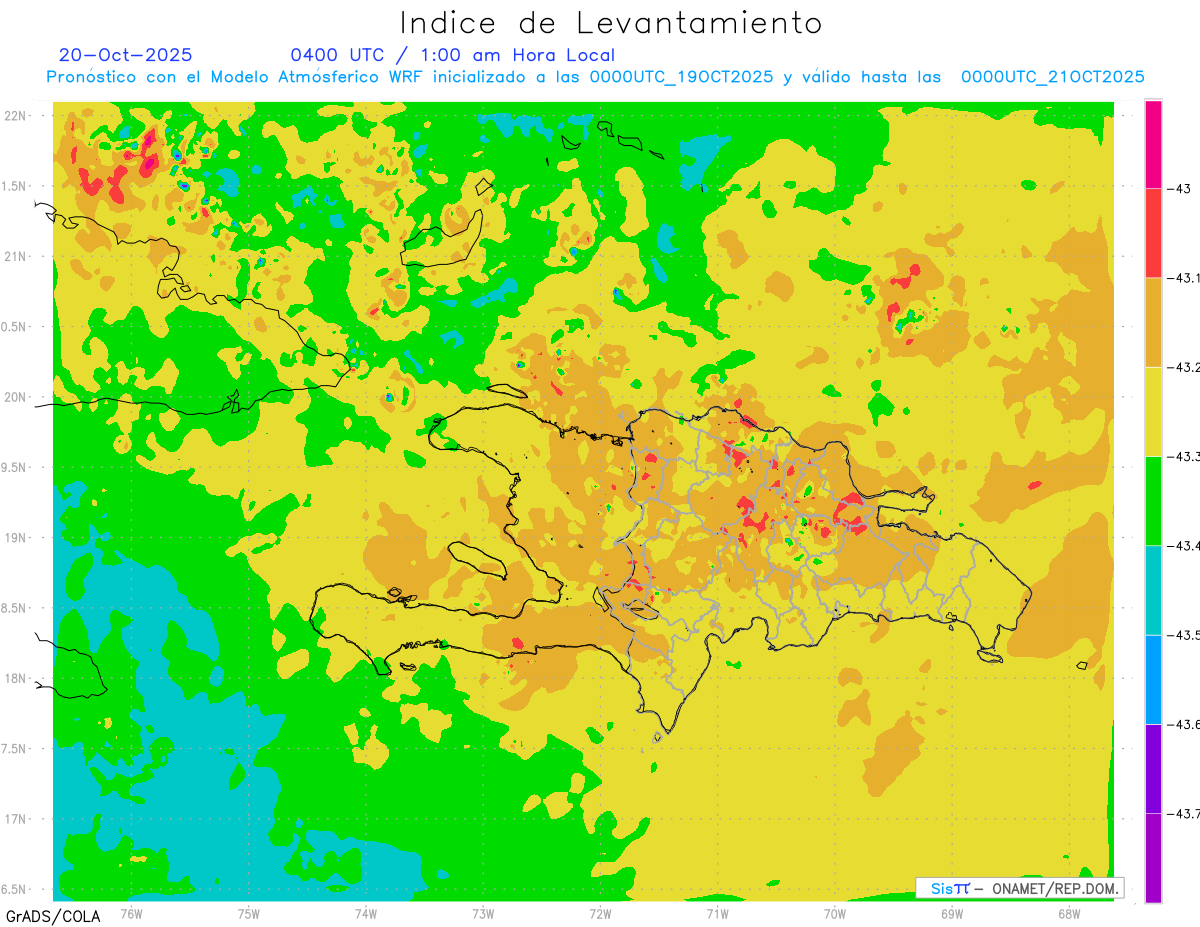Click the magenta swatch atop the color legend

pos(1153,144)
